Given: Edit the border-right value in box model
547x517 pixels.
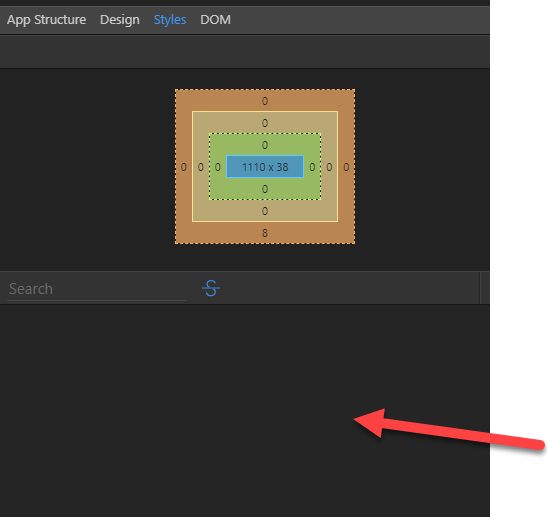Looking at the screenshot, I should [x=329, y=167].
